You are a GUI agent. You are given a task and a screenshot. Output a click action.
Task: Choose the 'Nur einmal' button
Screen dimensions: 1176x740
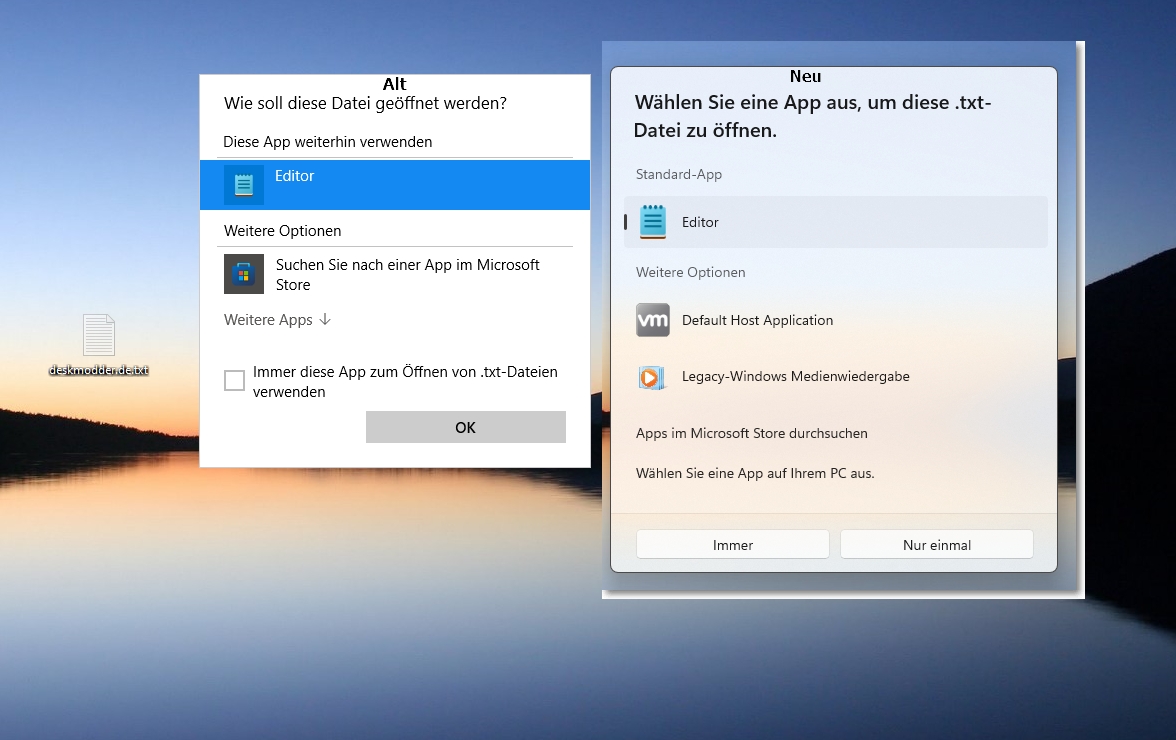[x=937, y=545]
